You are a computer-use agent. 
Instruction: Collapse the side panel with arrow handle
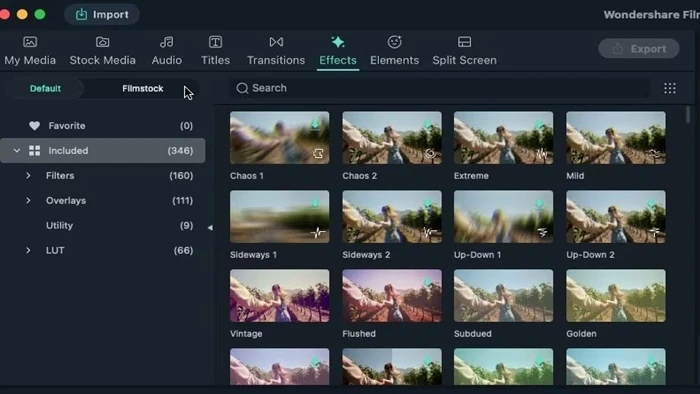coord(210,228)
